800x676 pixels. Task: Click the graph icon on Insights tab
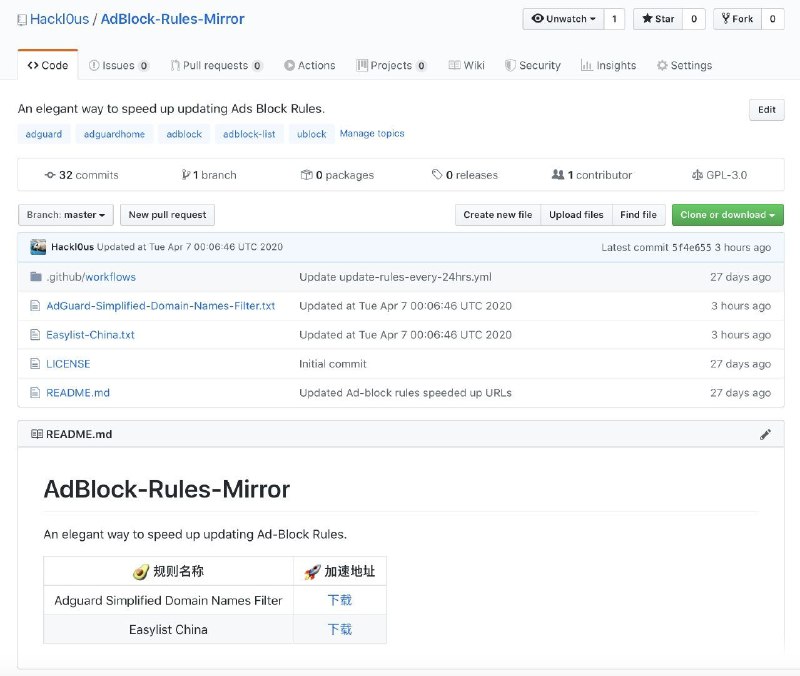587,65
